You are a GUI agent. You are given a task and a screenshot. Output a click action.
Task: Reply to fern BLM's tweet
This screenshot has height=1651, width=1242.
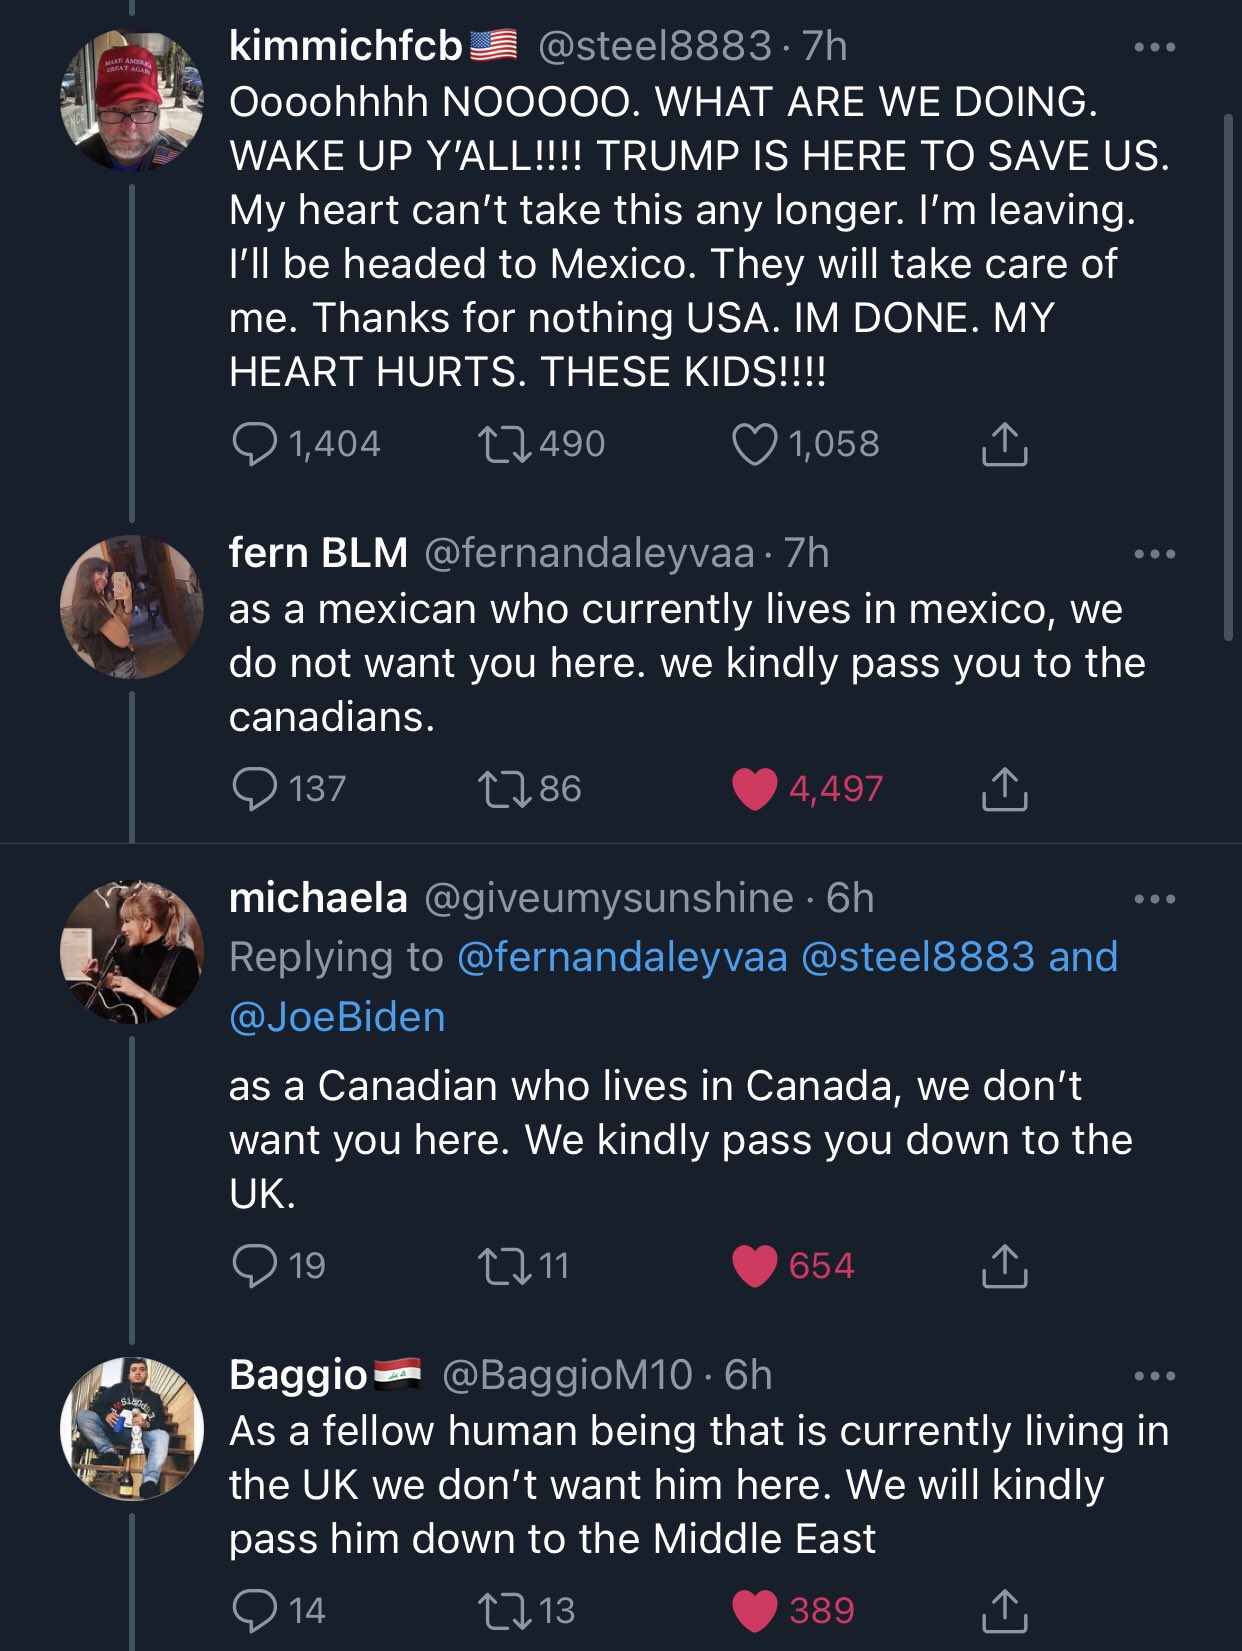pyautogui.click(x=255, y=789)
